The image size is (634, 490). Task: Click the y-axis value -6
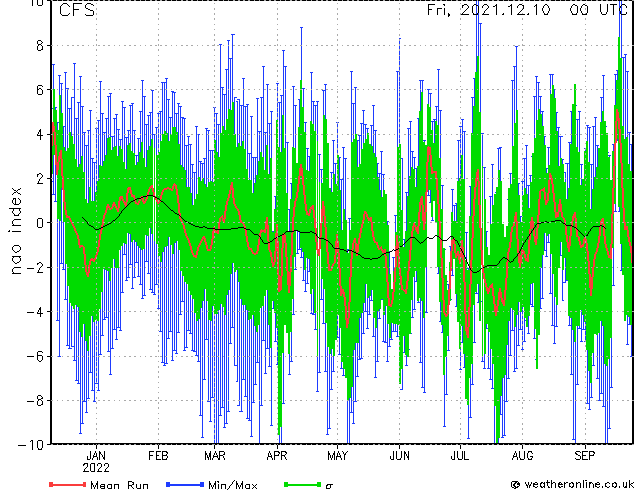pos(35,356)
